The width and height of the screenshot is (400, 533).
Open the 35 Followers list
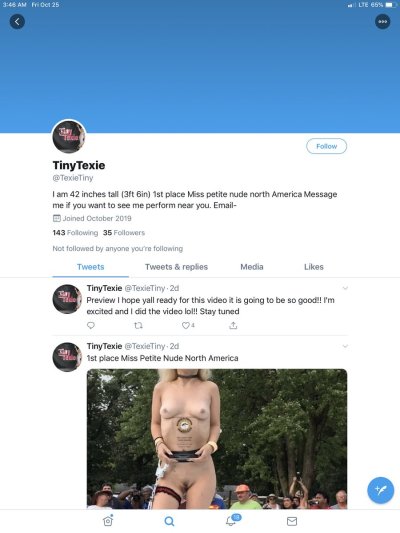pos(124,233)
